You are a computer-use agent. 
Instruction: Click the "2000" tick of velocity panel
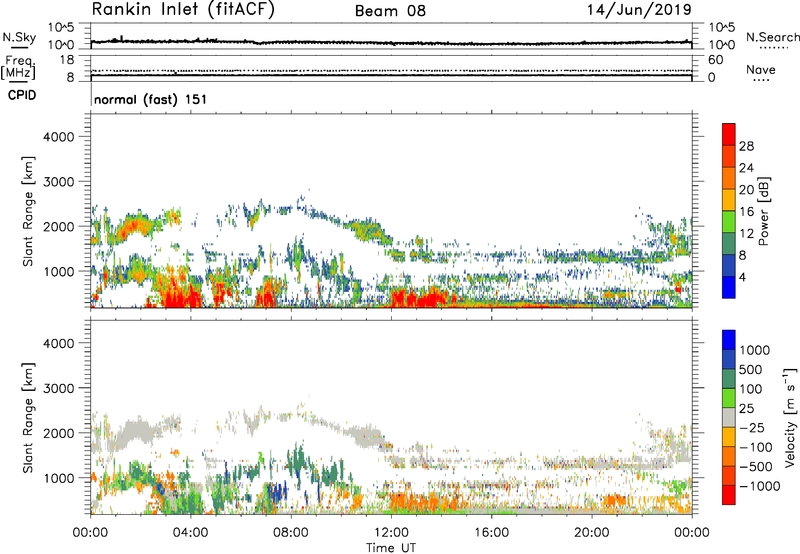click(58, 433)
